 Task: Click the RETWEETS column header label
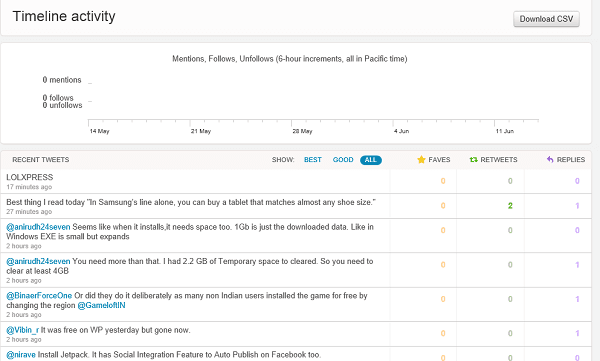point(499,160)
